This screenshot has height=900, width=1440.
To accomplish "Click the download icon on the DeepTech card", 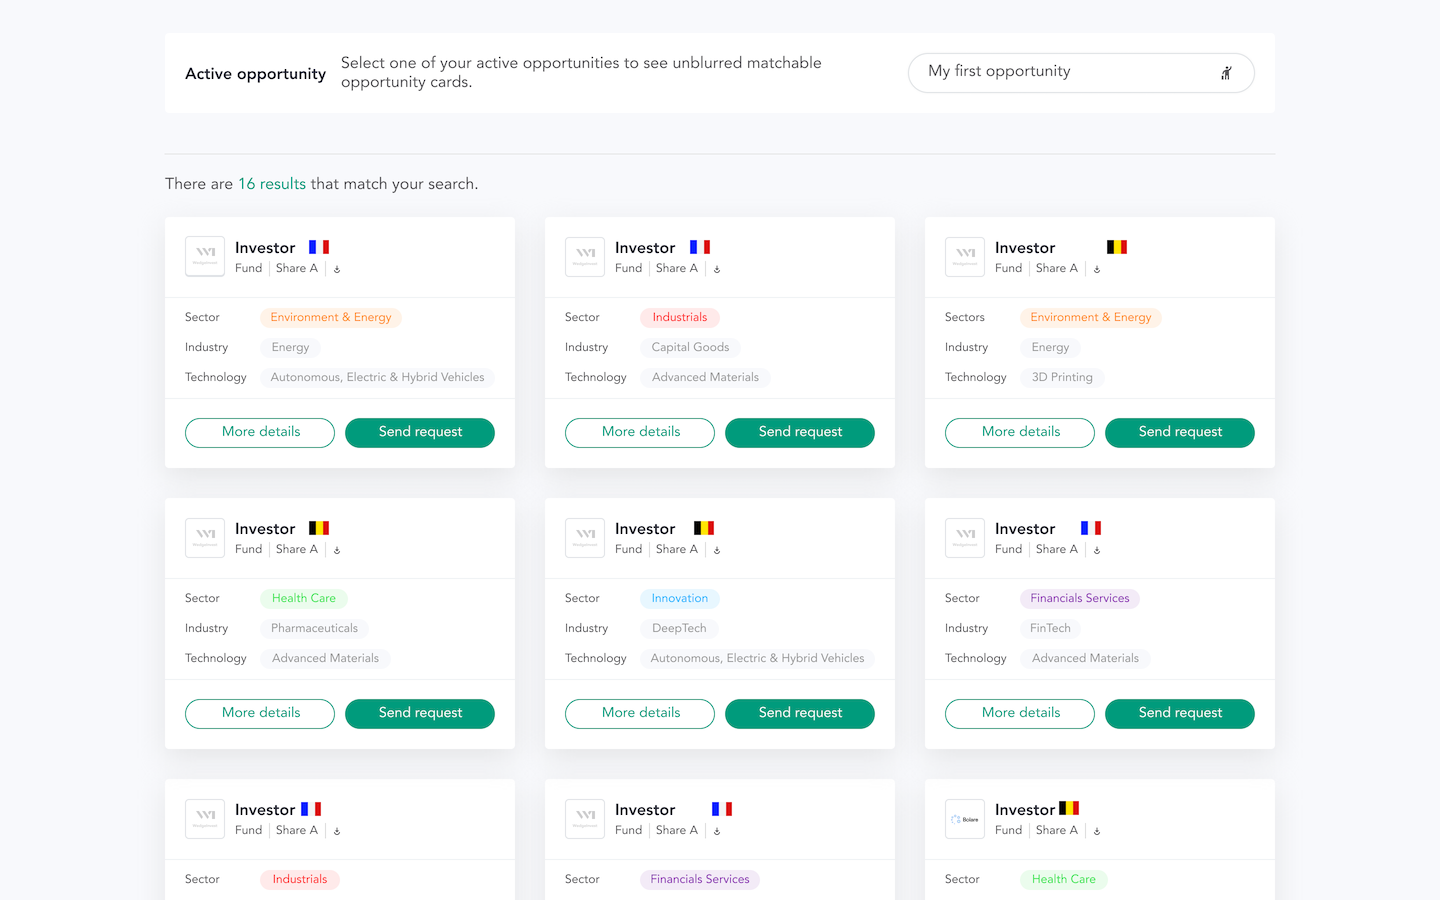I will 717,550.
